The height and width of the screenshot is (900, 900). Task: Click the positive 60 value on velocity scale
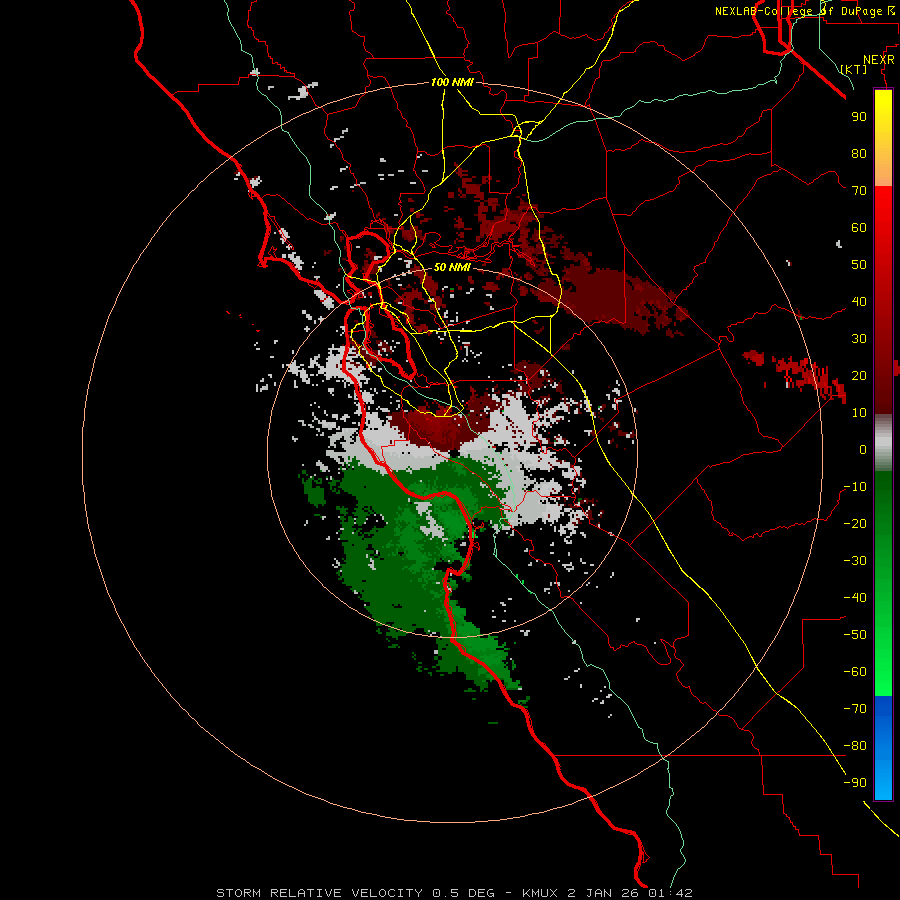tap(859, 228)
